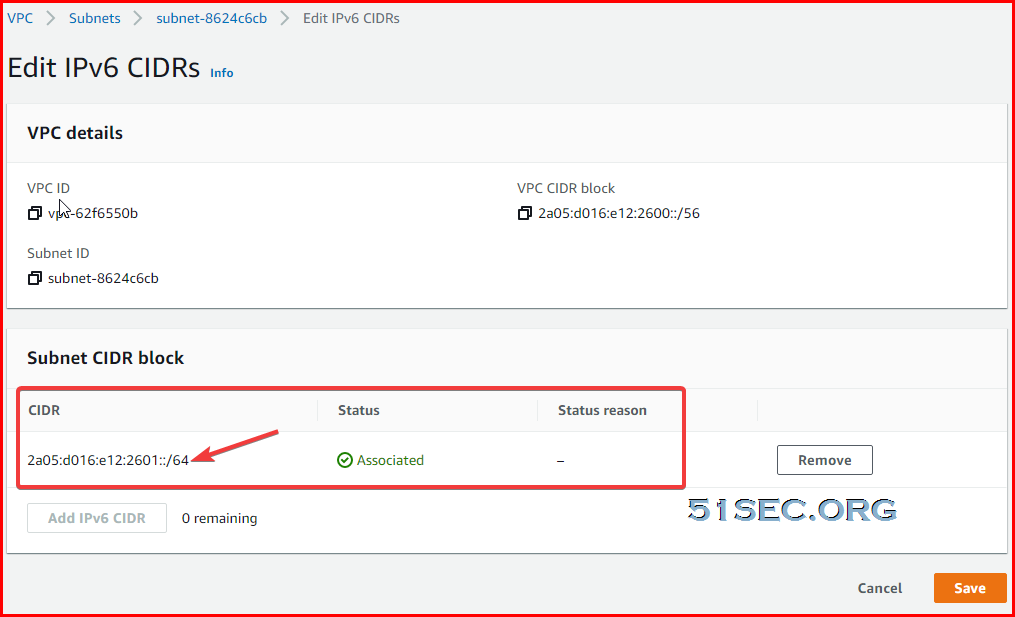This screenshot has width=1015, height=617.
Task: Click the Subnet CIDR block heading
Action: [x=106, y=358]
